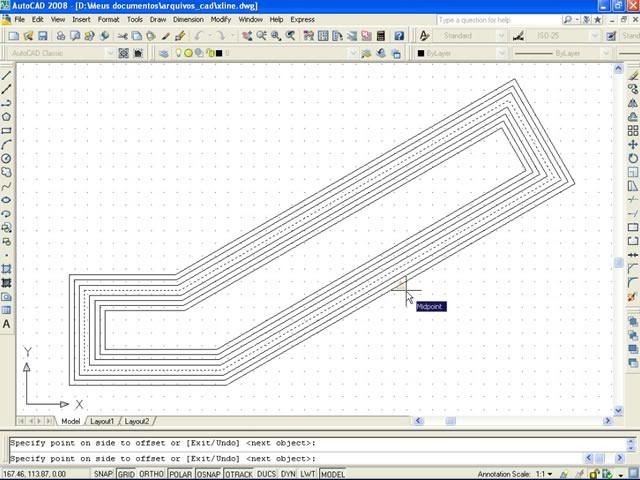
Task: Switch to the Layout2 tab
Action: click(x=137, y=421)
